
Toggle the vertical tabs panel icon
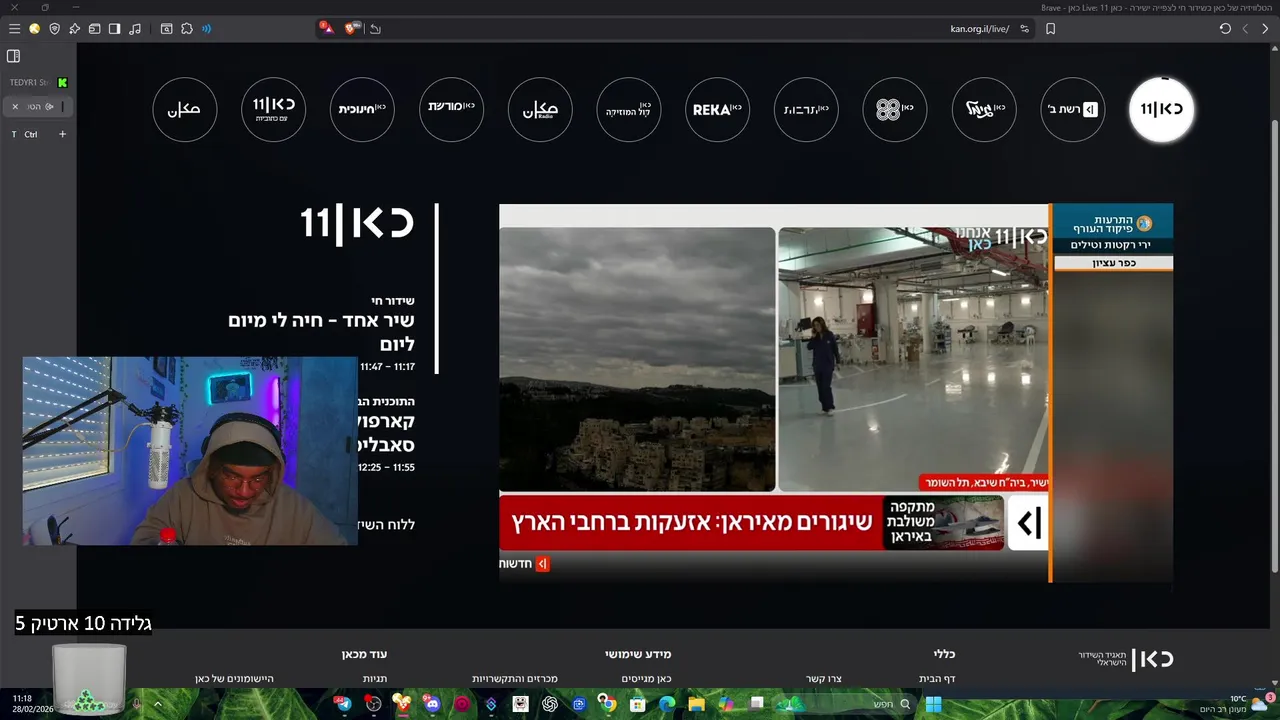tap(14, 56)
